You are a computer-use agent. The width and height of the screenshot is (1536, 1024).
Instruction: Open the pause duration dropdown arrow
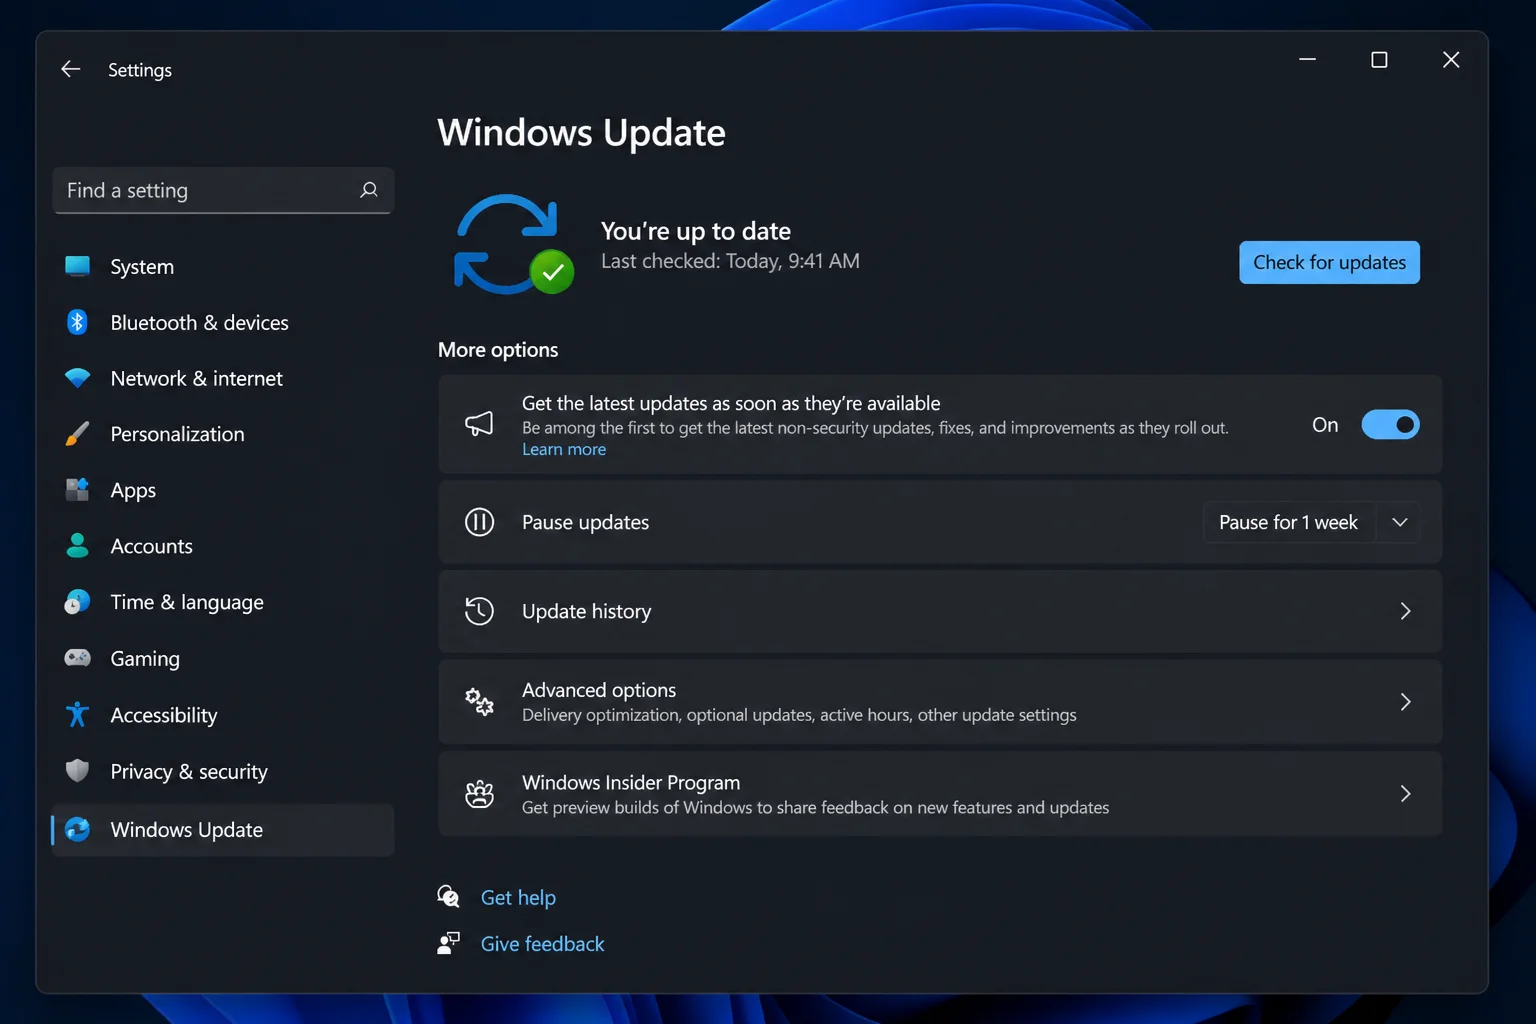1400,522
